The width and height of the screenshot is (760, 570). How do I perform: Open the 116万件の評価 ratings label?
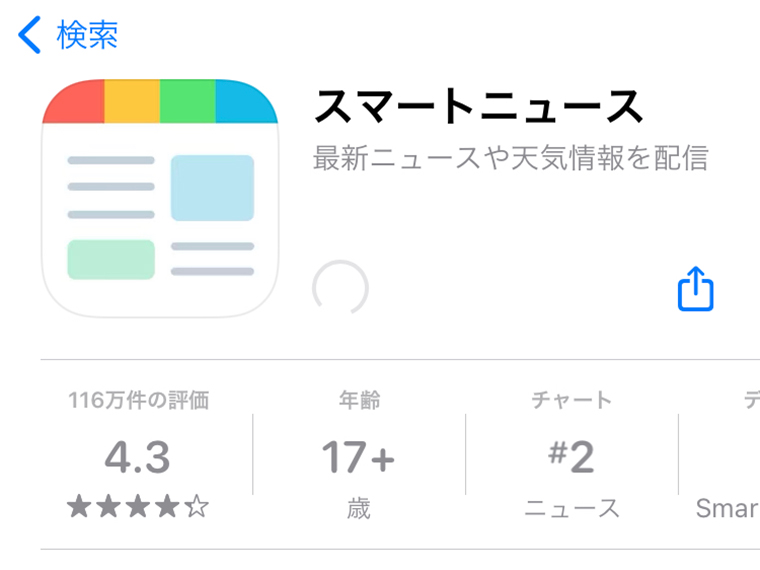[139, 400]
